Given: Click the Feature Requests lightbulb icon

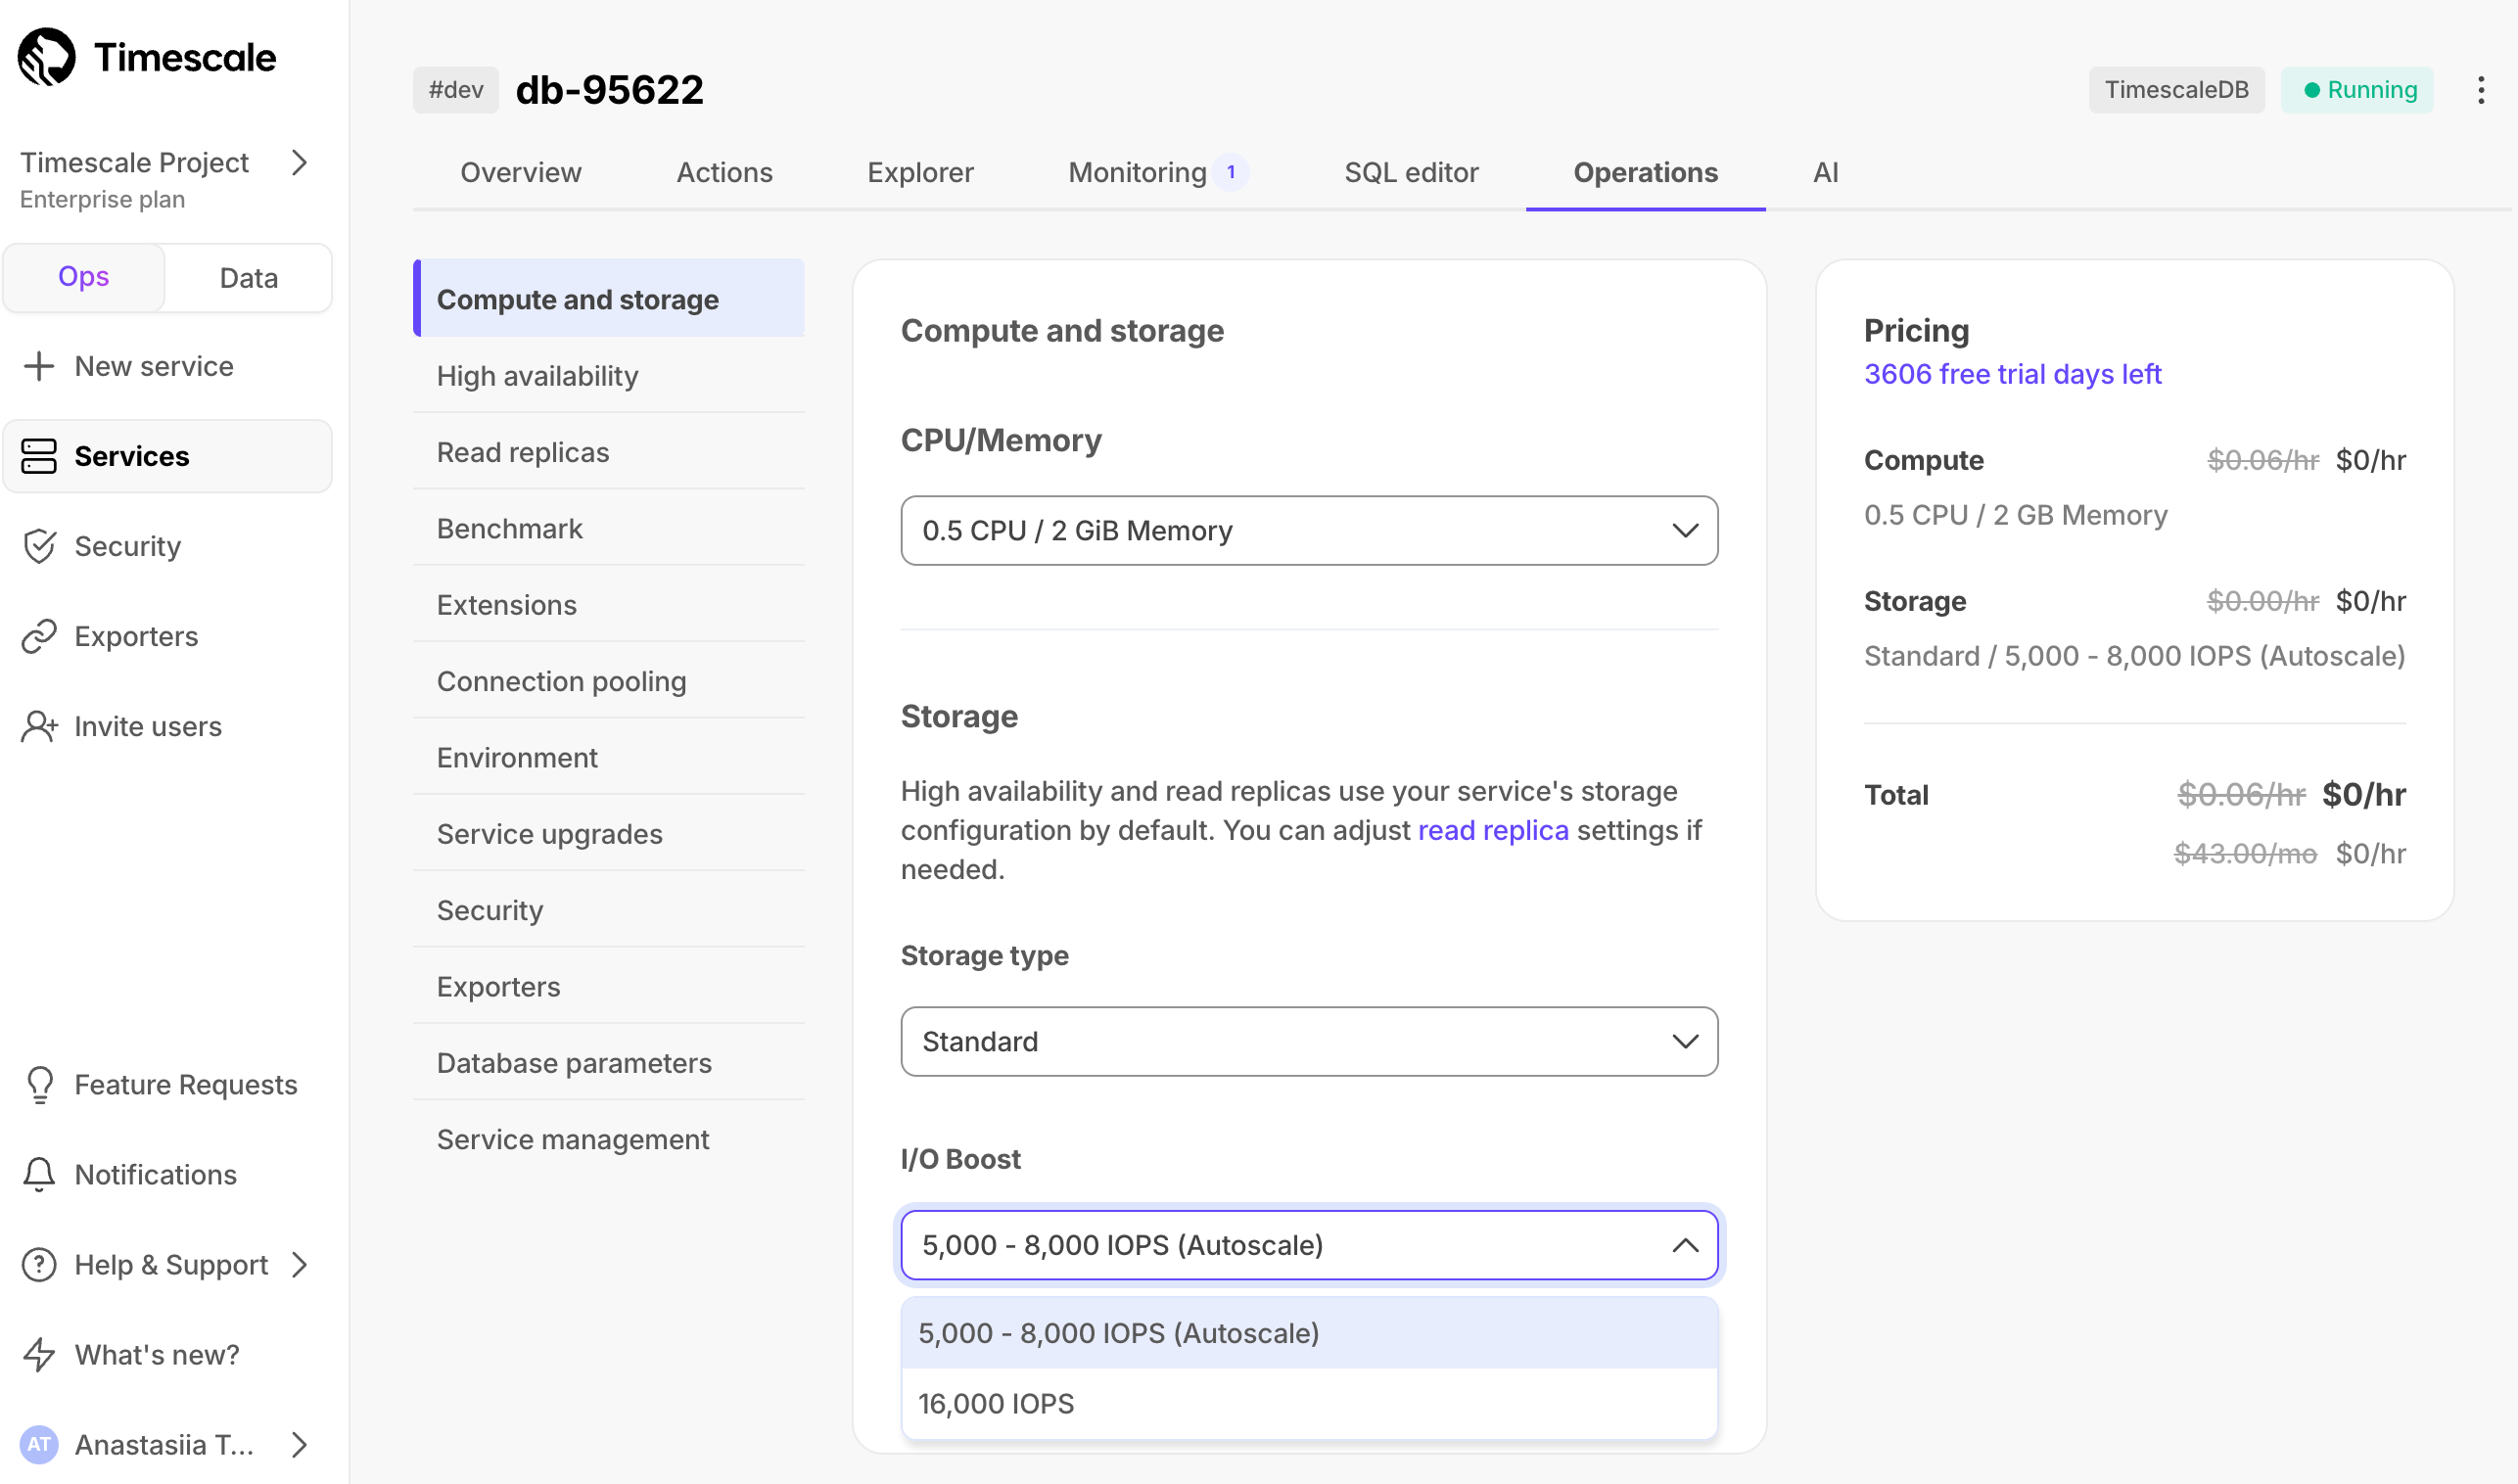Looking at the screenshot, I should click(39, 1084).
